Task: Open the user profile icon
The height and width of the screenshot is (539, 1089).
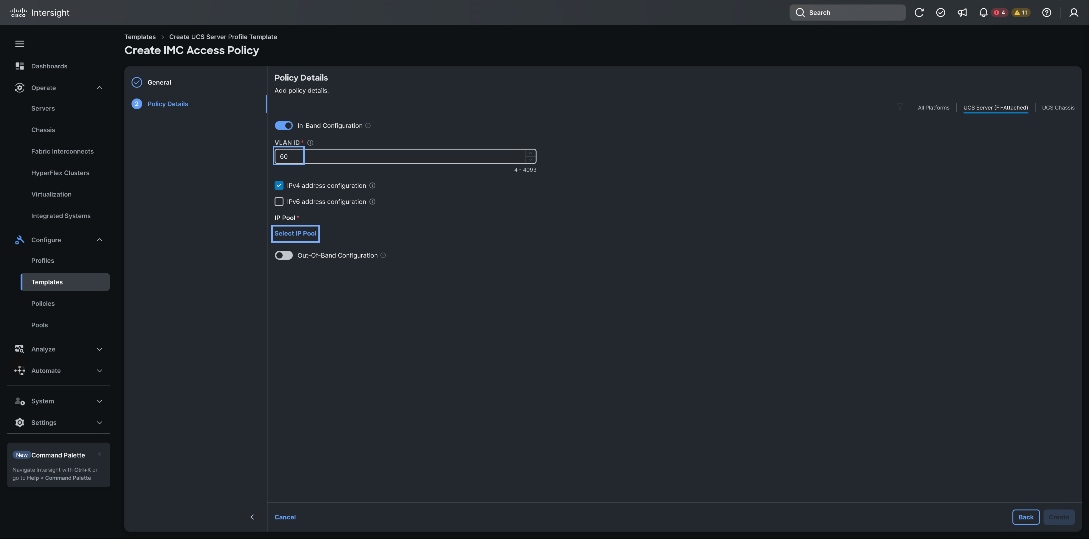Action: pyautogui.click(x=1074, y=13)
